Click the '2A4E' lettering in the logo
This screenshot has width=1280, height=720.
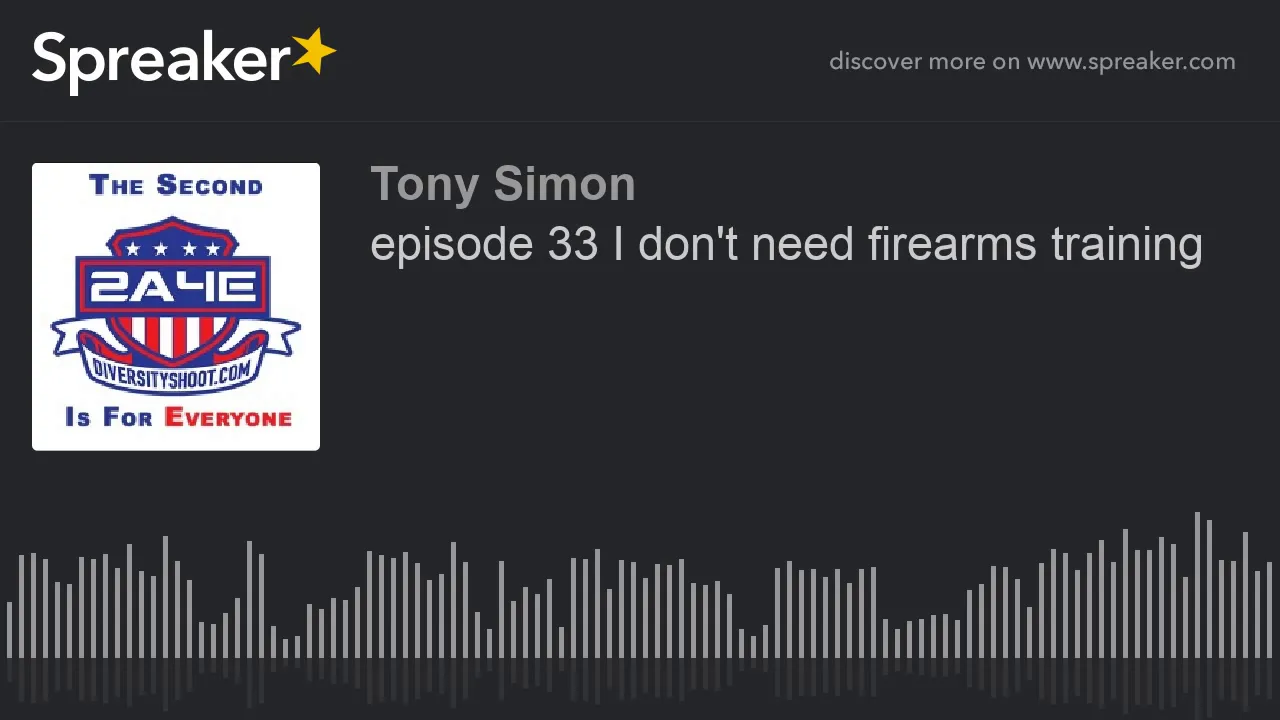[173, 289]
